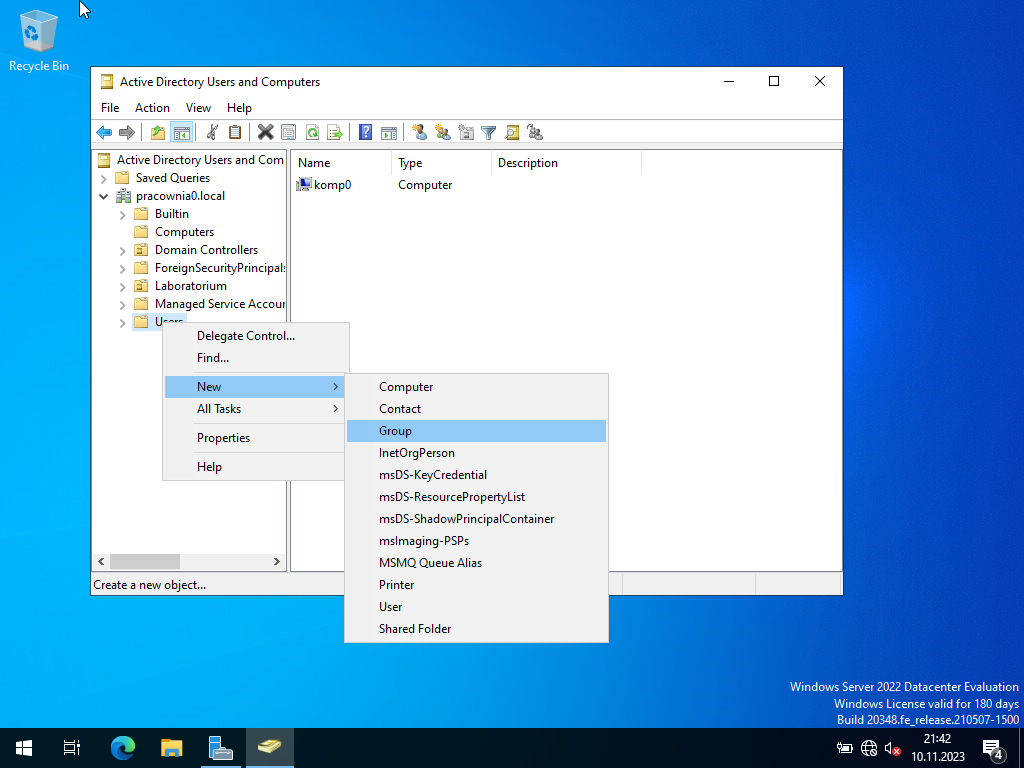Click the Paste clipboard icon
1024x768 pixels.
(234, 133)
